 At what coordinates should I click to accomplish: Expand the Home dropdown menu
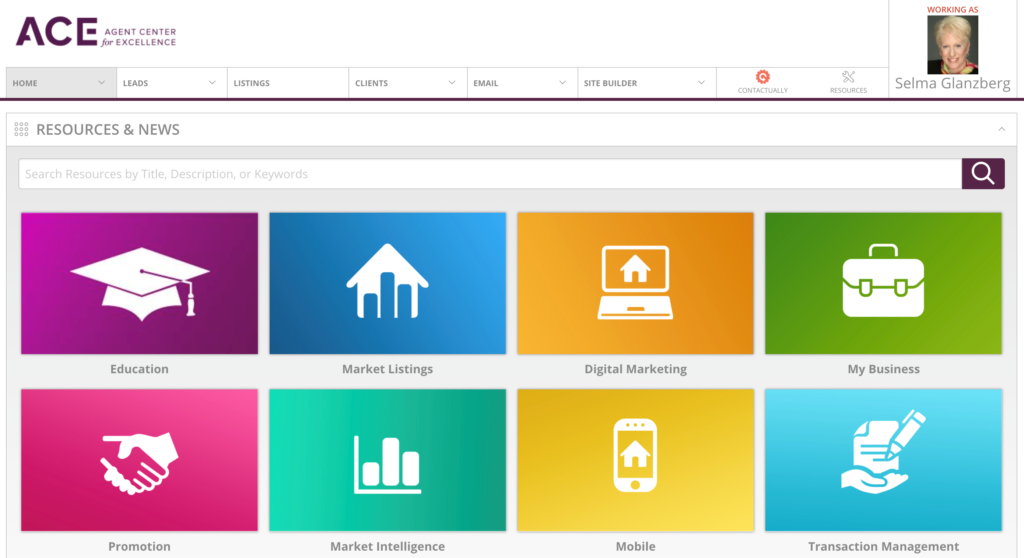coord(101,83)
